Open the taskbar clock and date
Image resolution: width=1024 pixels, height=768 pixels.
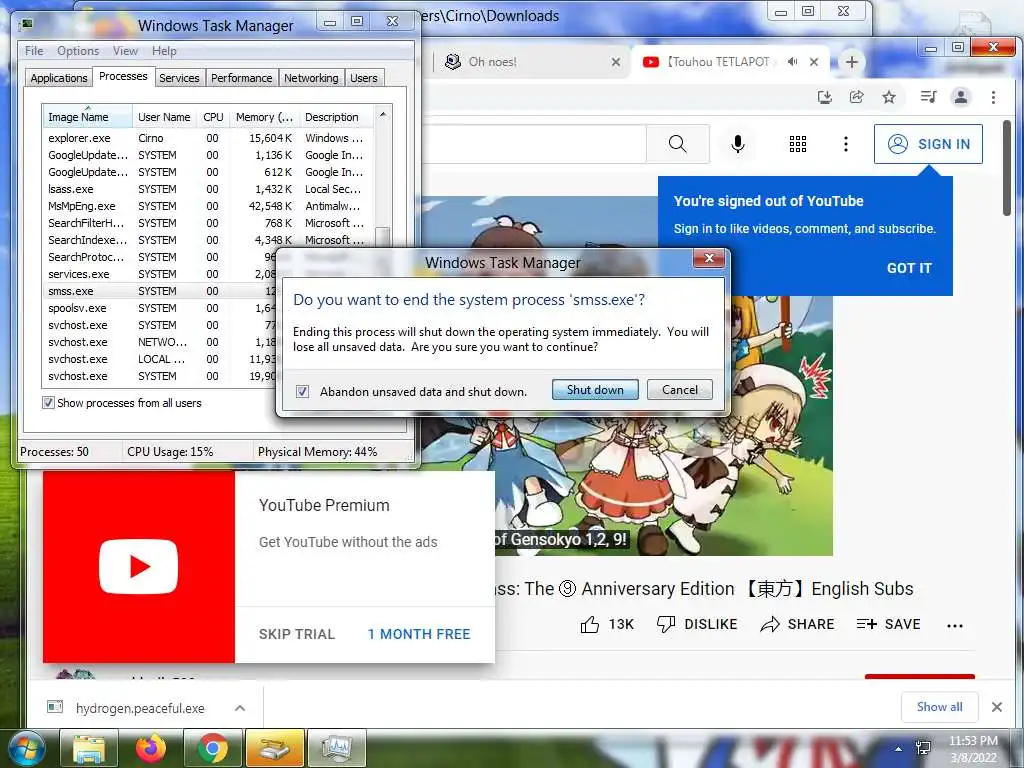point(974,749)
